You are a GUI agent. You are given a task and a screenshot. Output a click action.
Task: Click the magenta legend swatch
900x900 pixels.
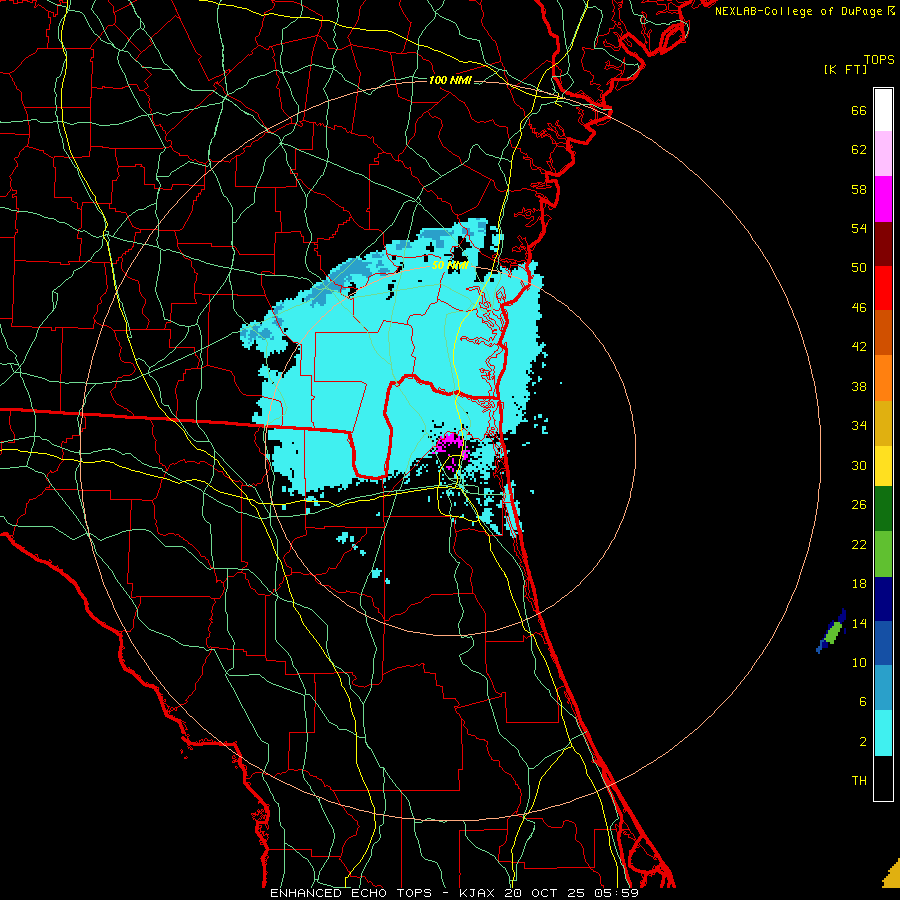click(883, 199)
